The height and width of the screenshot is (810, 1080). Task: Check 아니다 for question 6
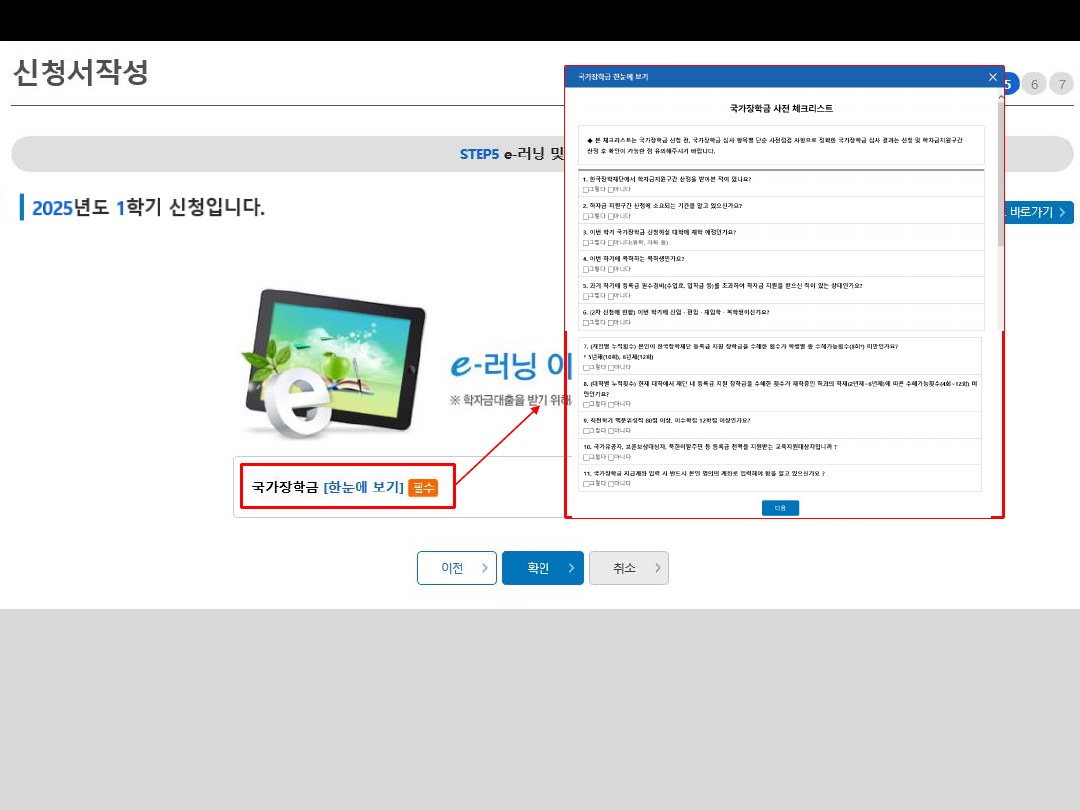coord(611,323)
